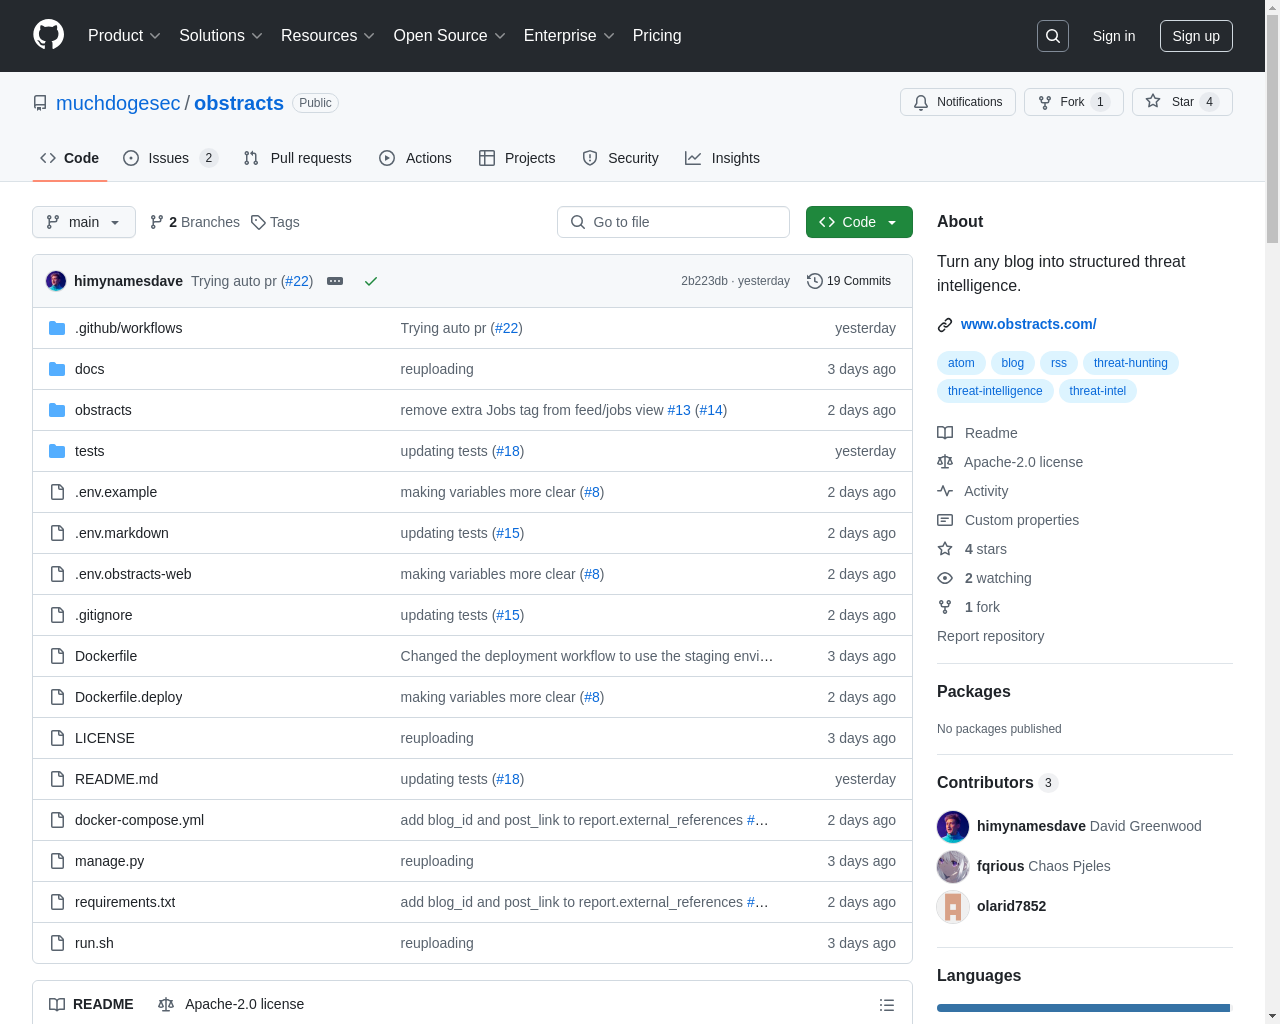Click the fqrious contributor avatar
The image size is (1280, 1024).
pos(953,867)
